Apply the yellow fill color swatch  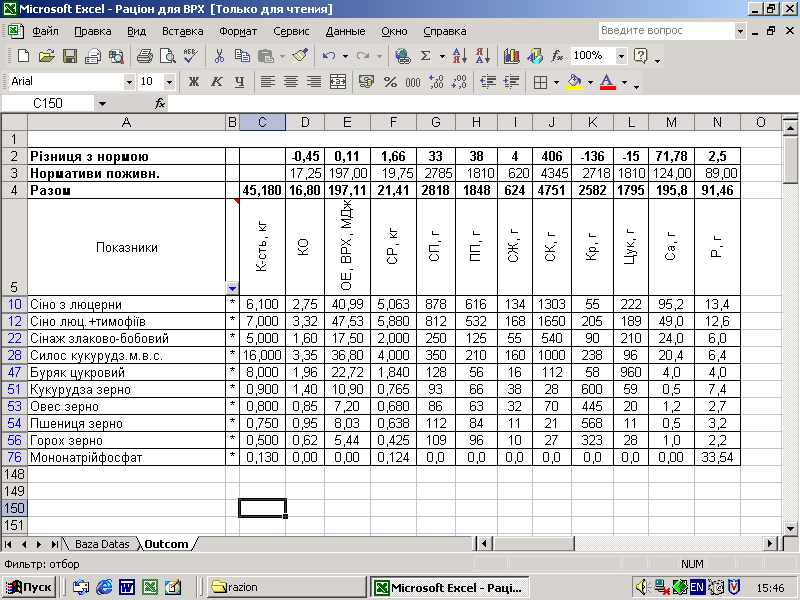click(573, 81)
